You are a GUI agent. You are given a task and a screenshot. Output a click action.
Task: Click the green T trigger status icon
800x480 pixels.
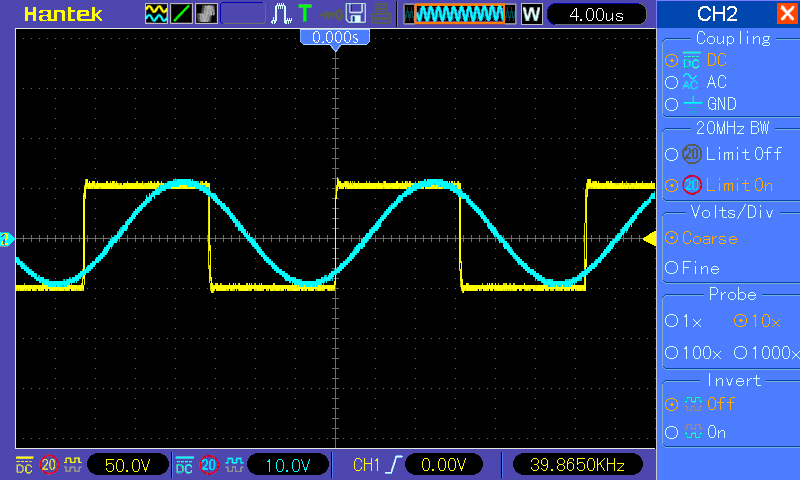coord(305,14)
